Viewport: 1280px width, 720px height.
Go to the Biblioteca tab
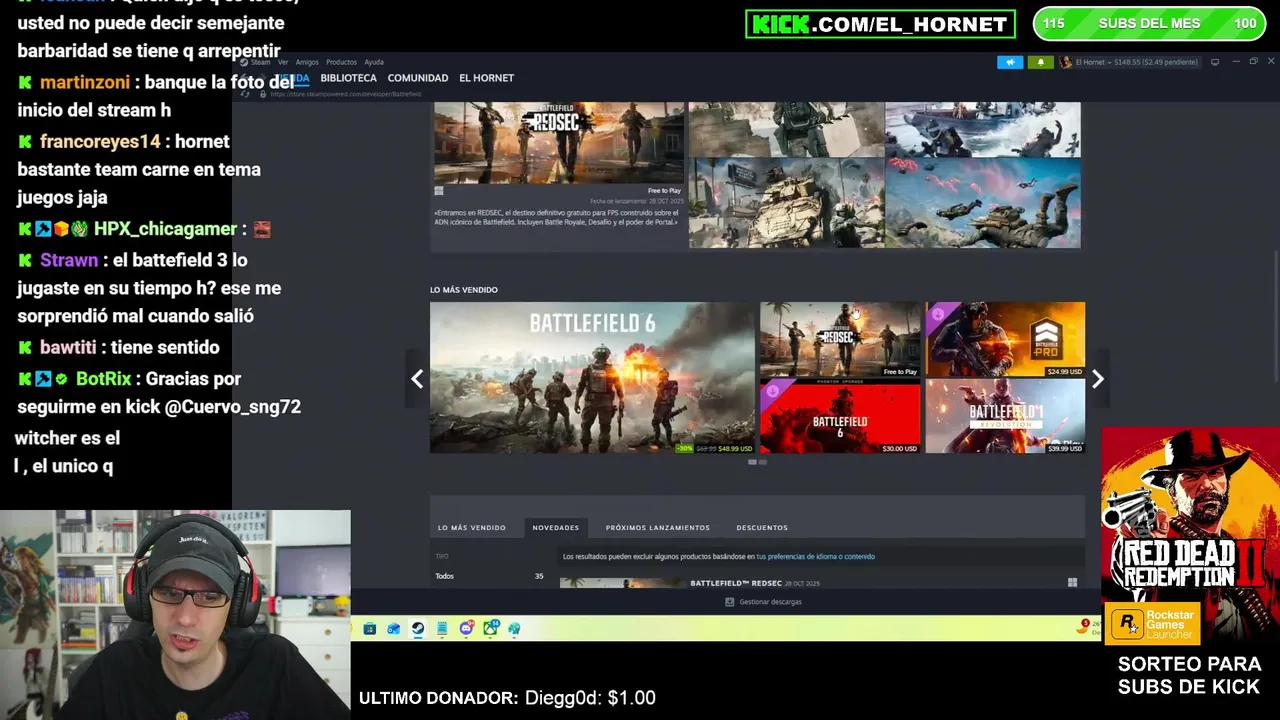pyautogui.click(x=348, y=78)
